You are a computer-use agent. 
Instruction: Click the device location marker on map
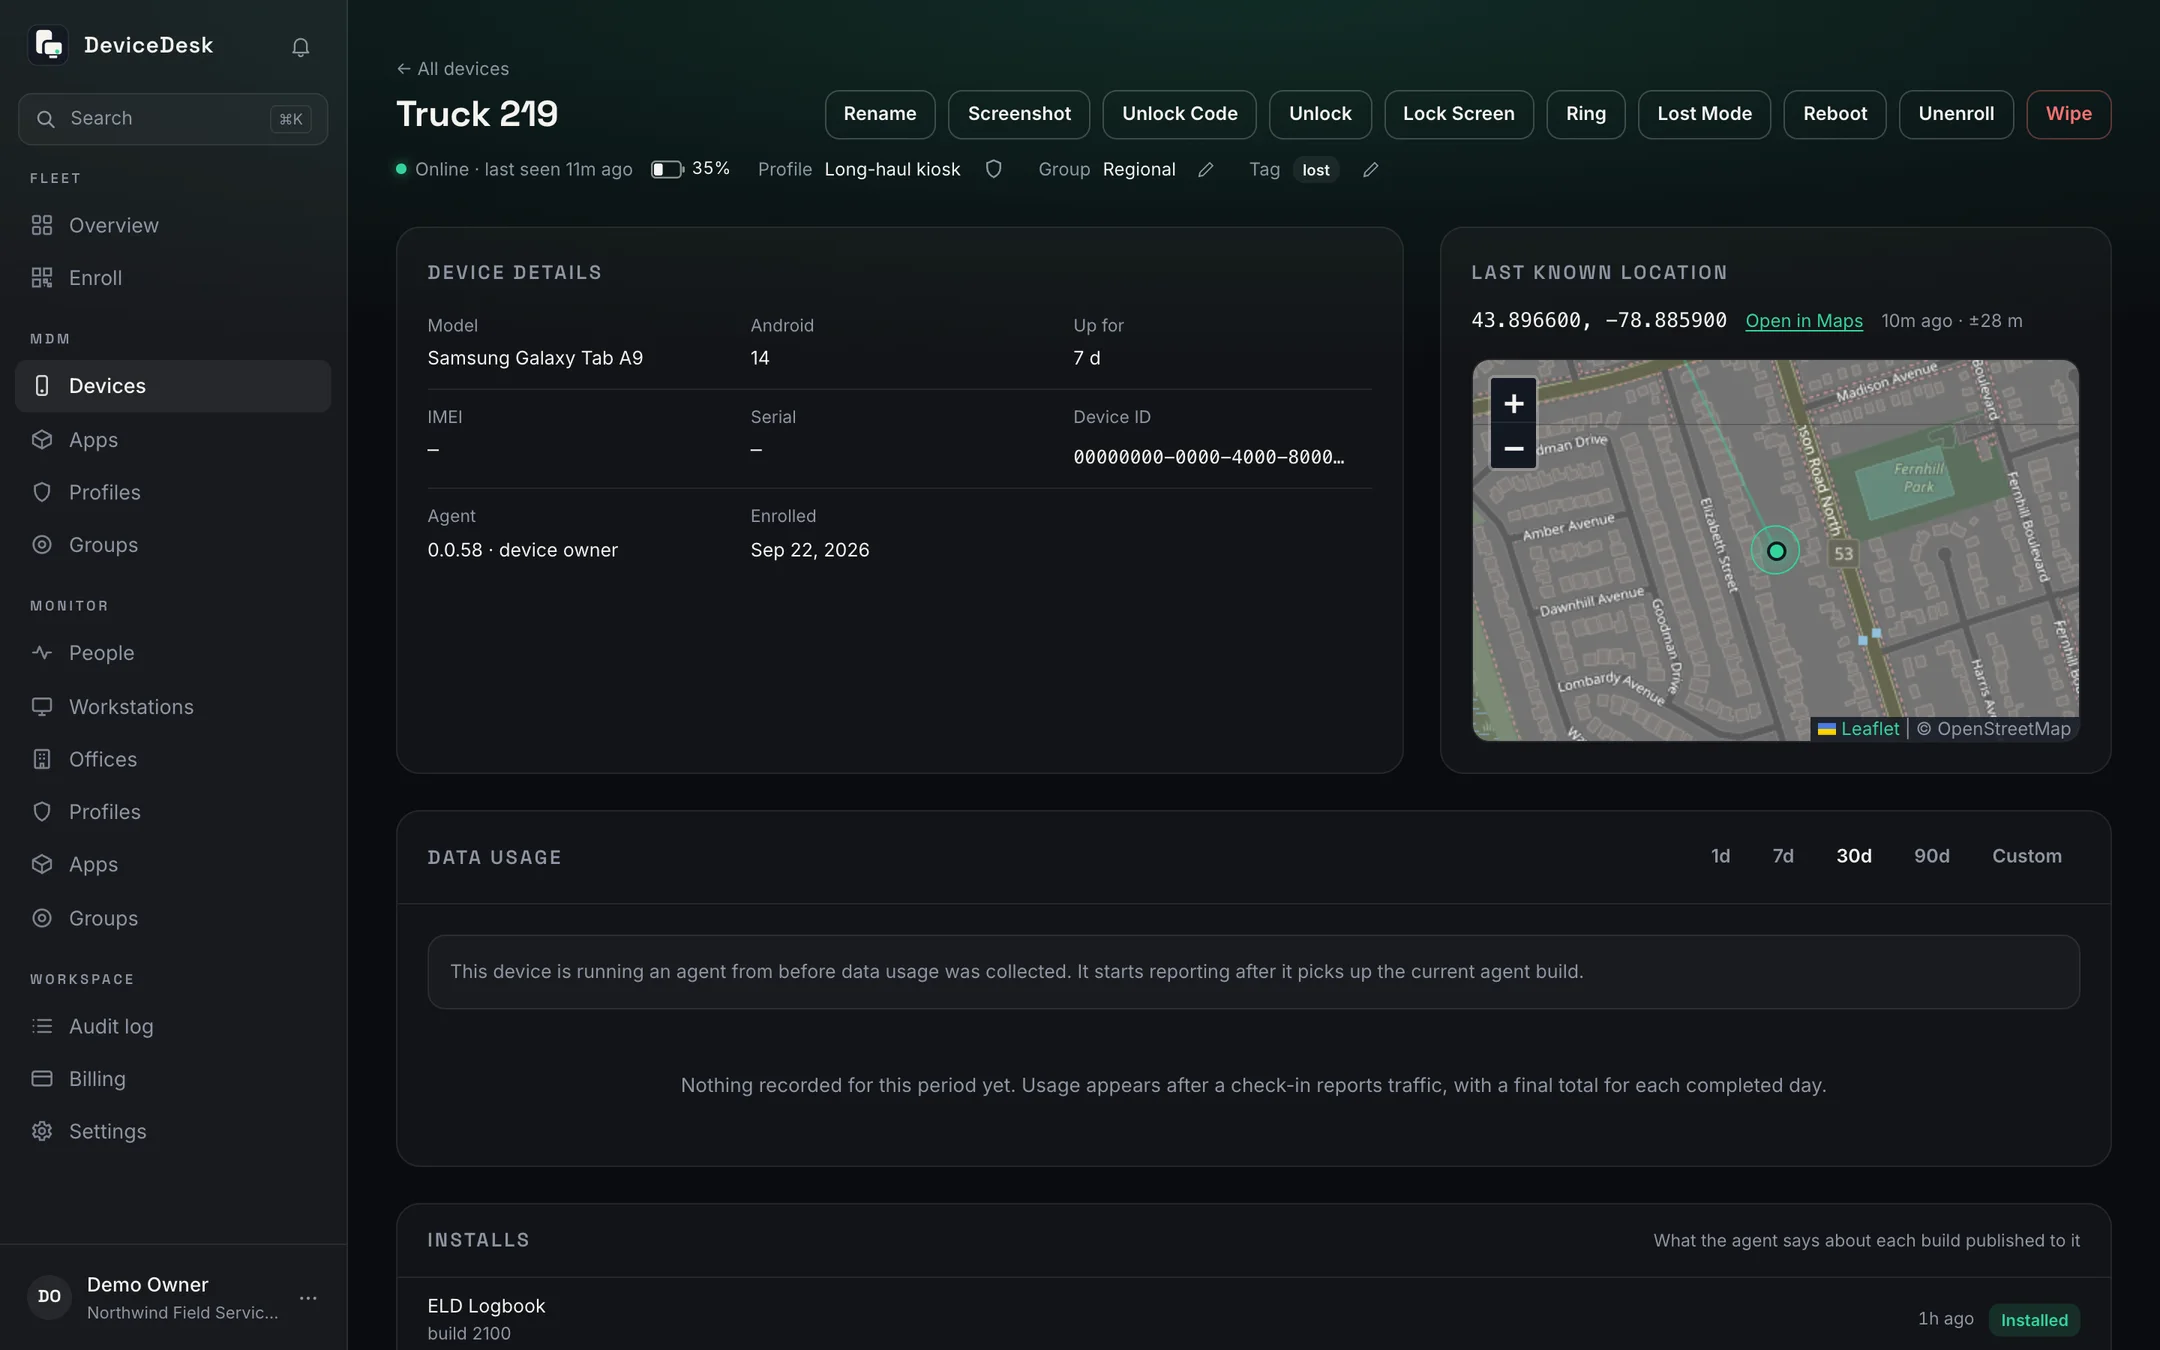[x=1776, y=551]
